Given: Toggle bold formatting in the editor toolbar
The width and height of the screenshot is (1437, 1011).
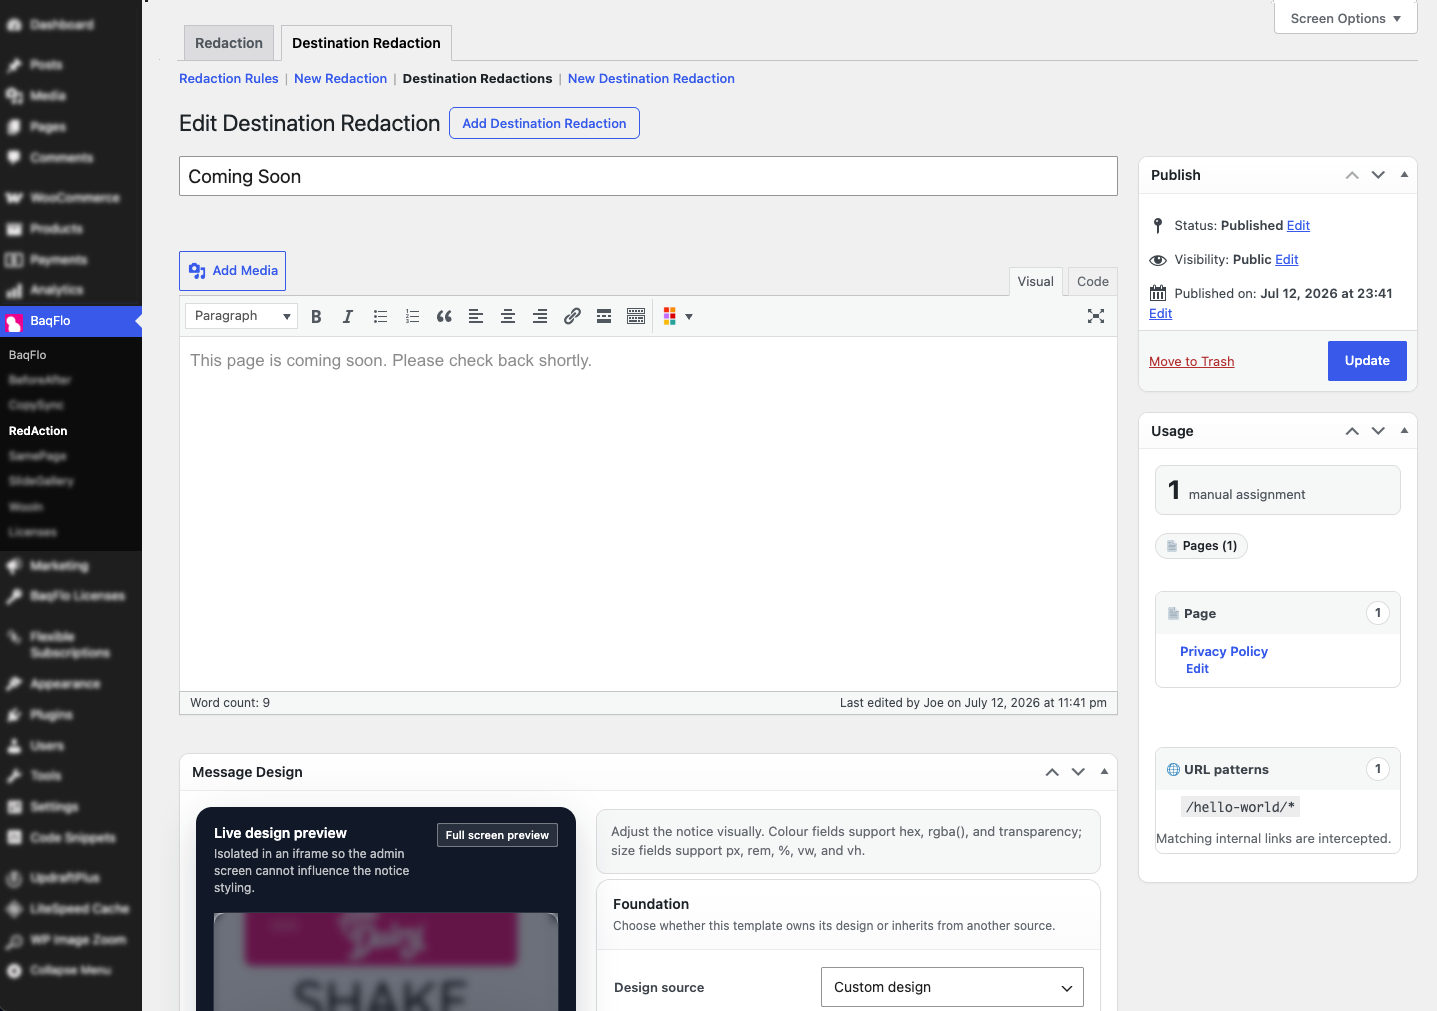Looking at the screenshot, I should (316, 316).
